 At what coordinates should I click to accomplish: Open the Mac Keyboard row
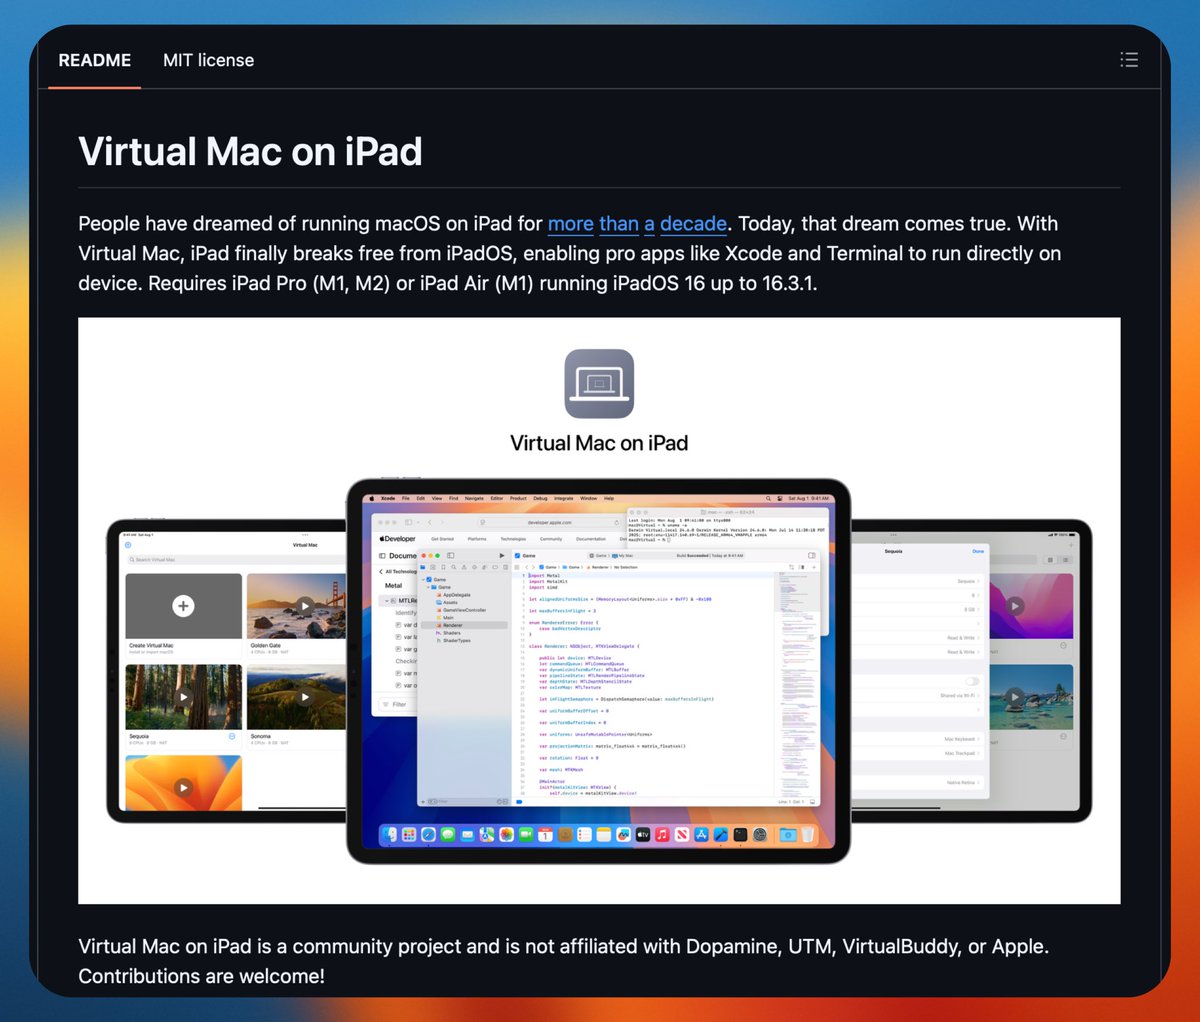click(x=918, y=739)
